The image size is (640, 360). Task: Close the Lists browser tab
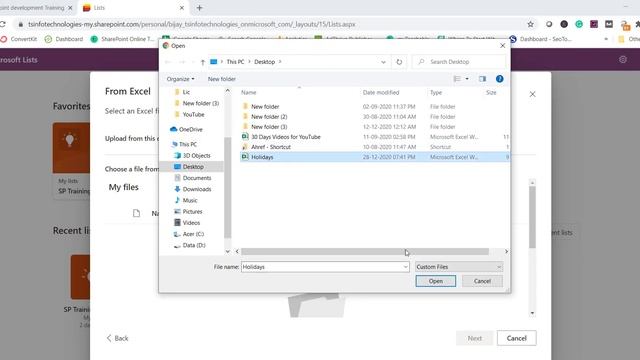tap(182, 8)
